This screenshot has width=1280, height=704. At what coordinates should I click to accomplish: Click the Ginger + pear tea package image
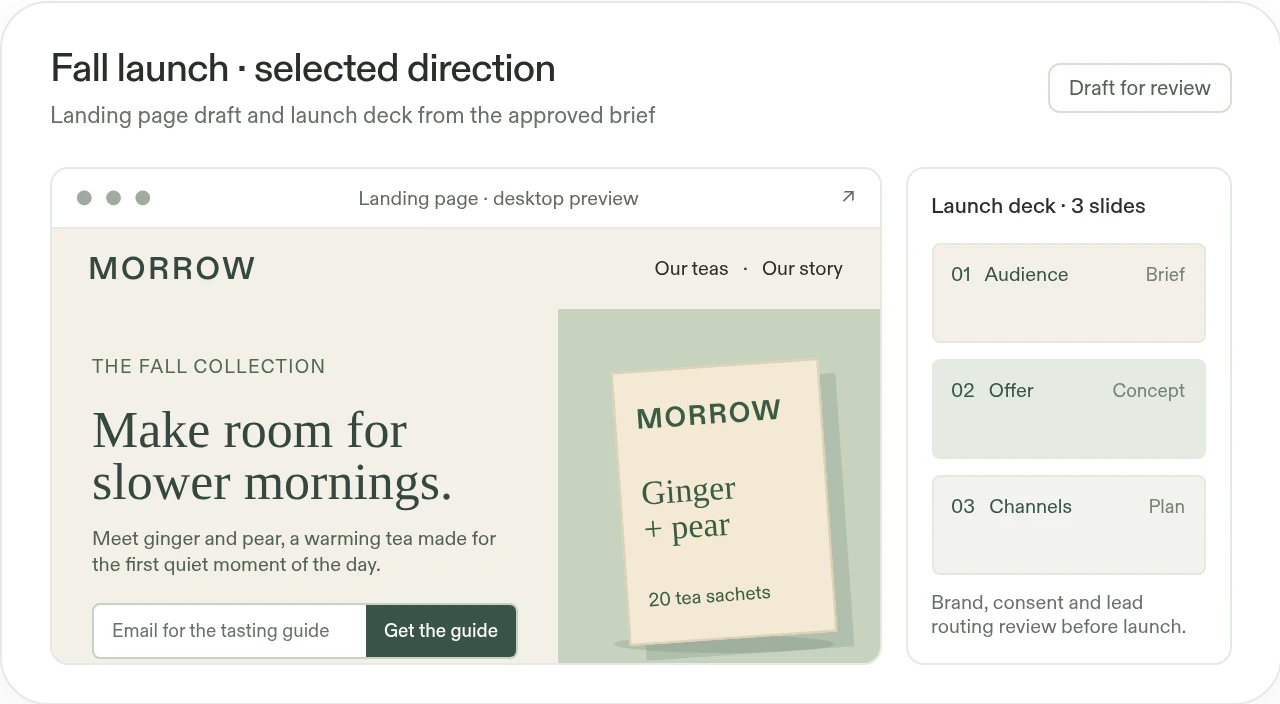tap(724, 503)
